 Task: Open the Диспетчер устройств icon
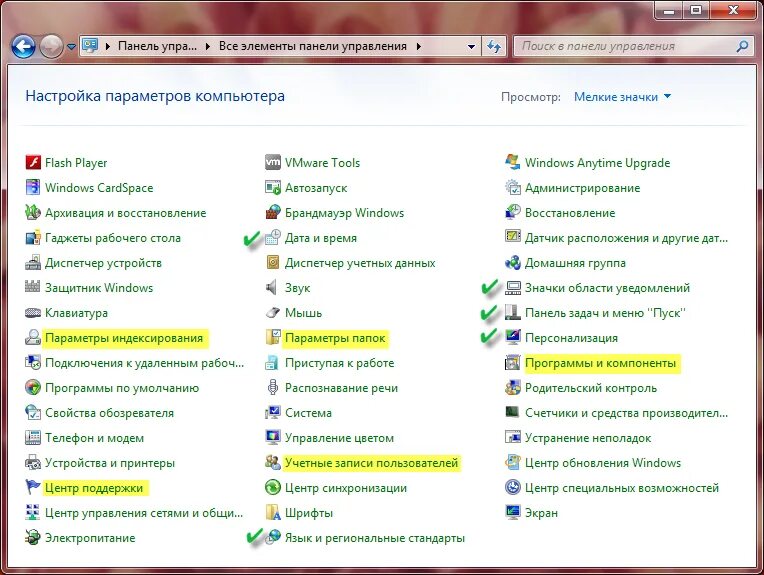(33, 262)
